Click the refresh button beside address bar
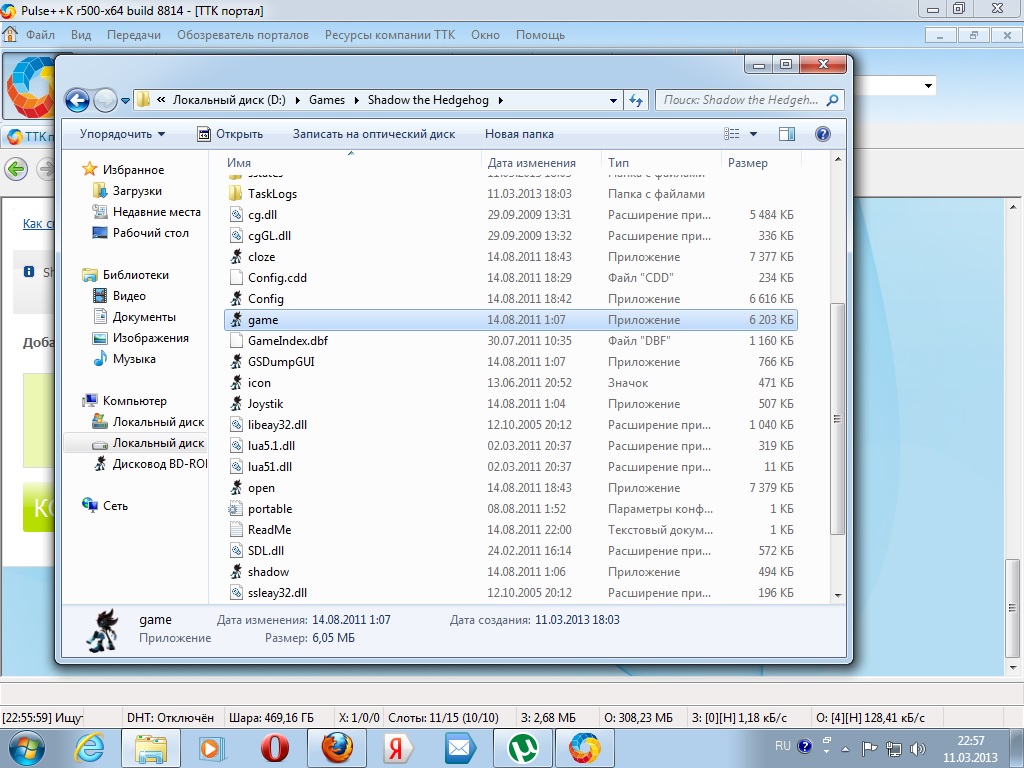The image size is (1024, 768). point(636,100)
